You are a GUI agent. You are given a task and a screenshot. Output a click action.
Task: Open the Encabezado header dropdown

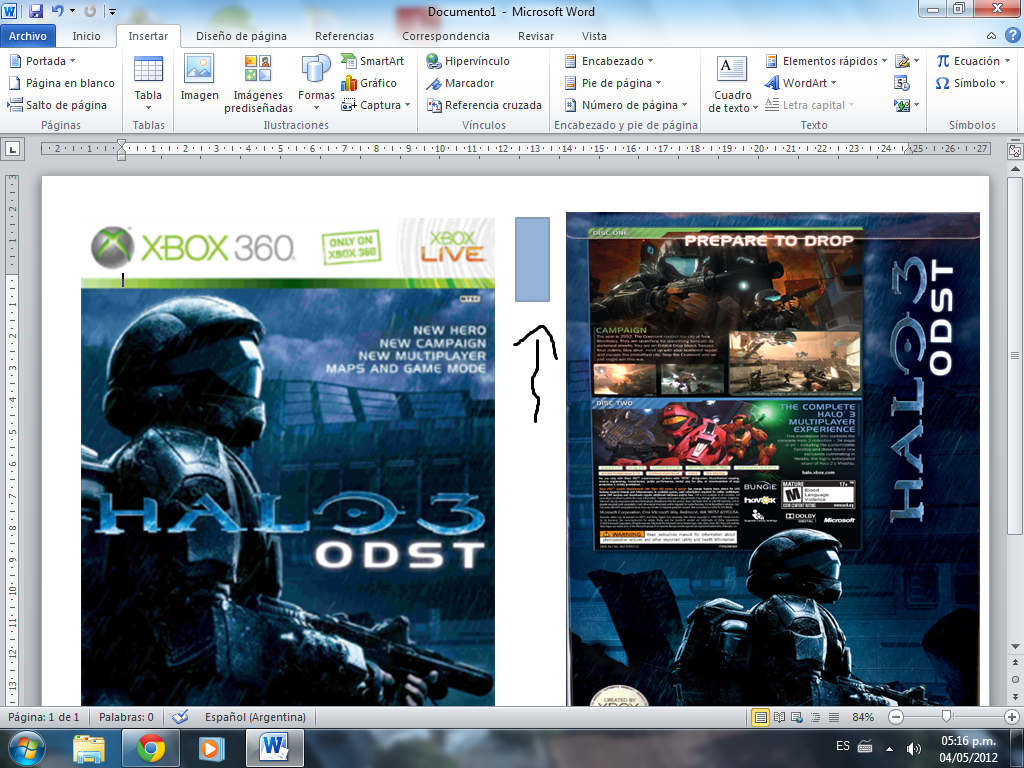pos(609,61)
